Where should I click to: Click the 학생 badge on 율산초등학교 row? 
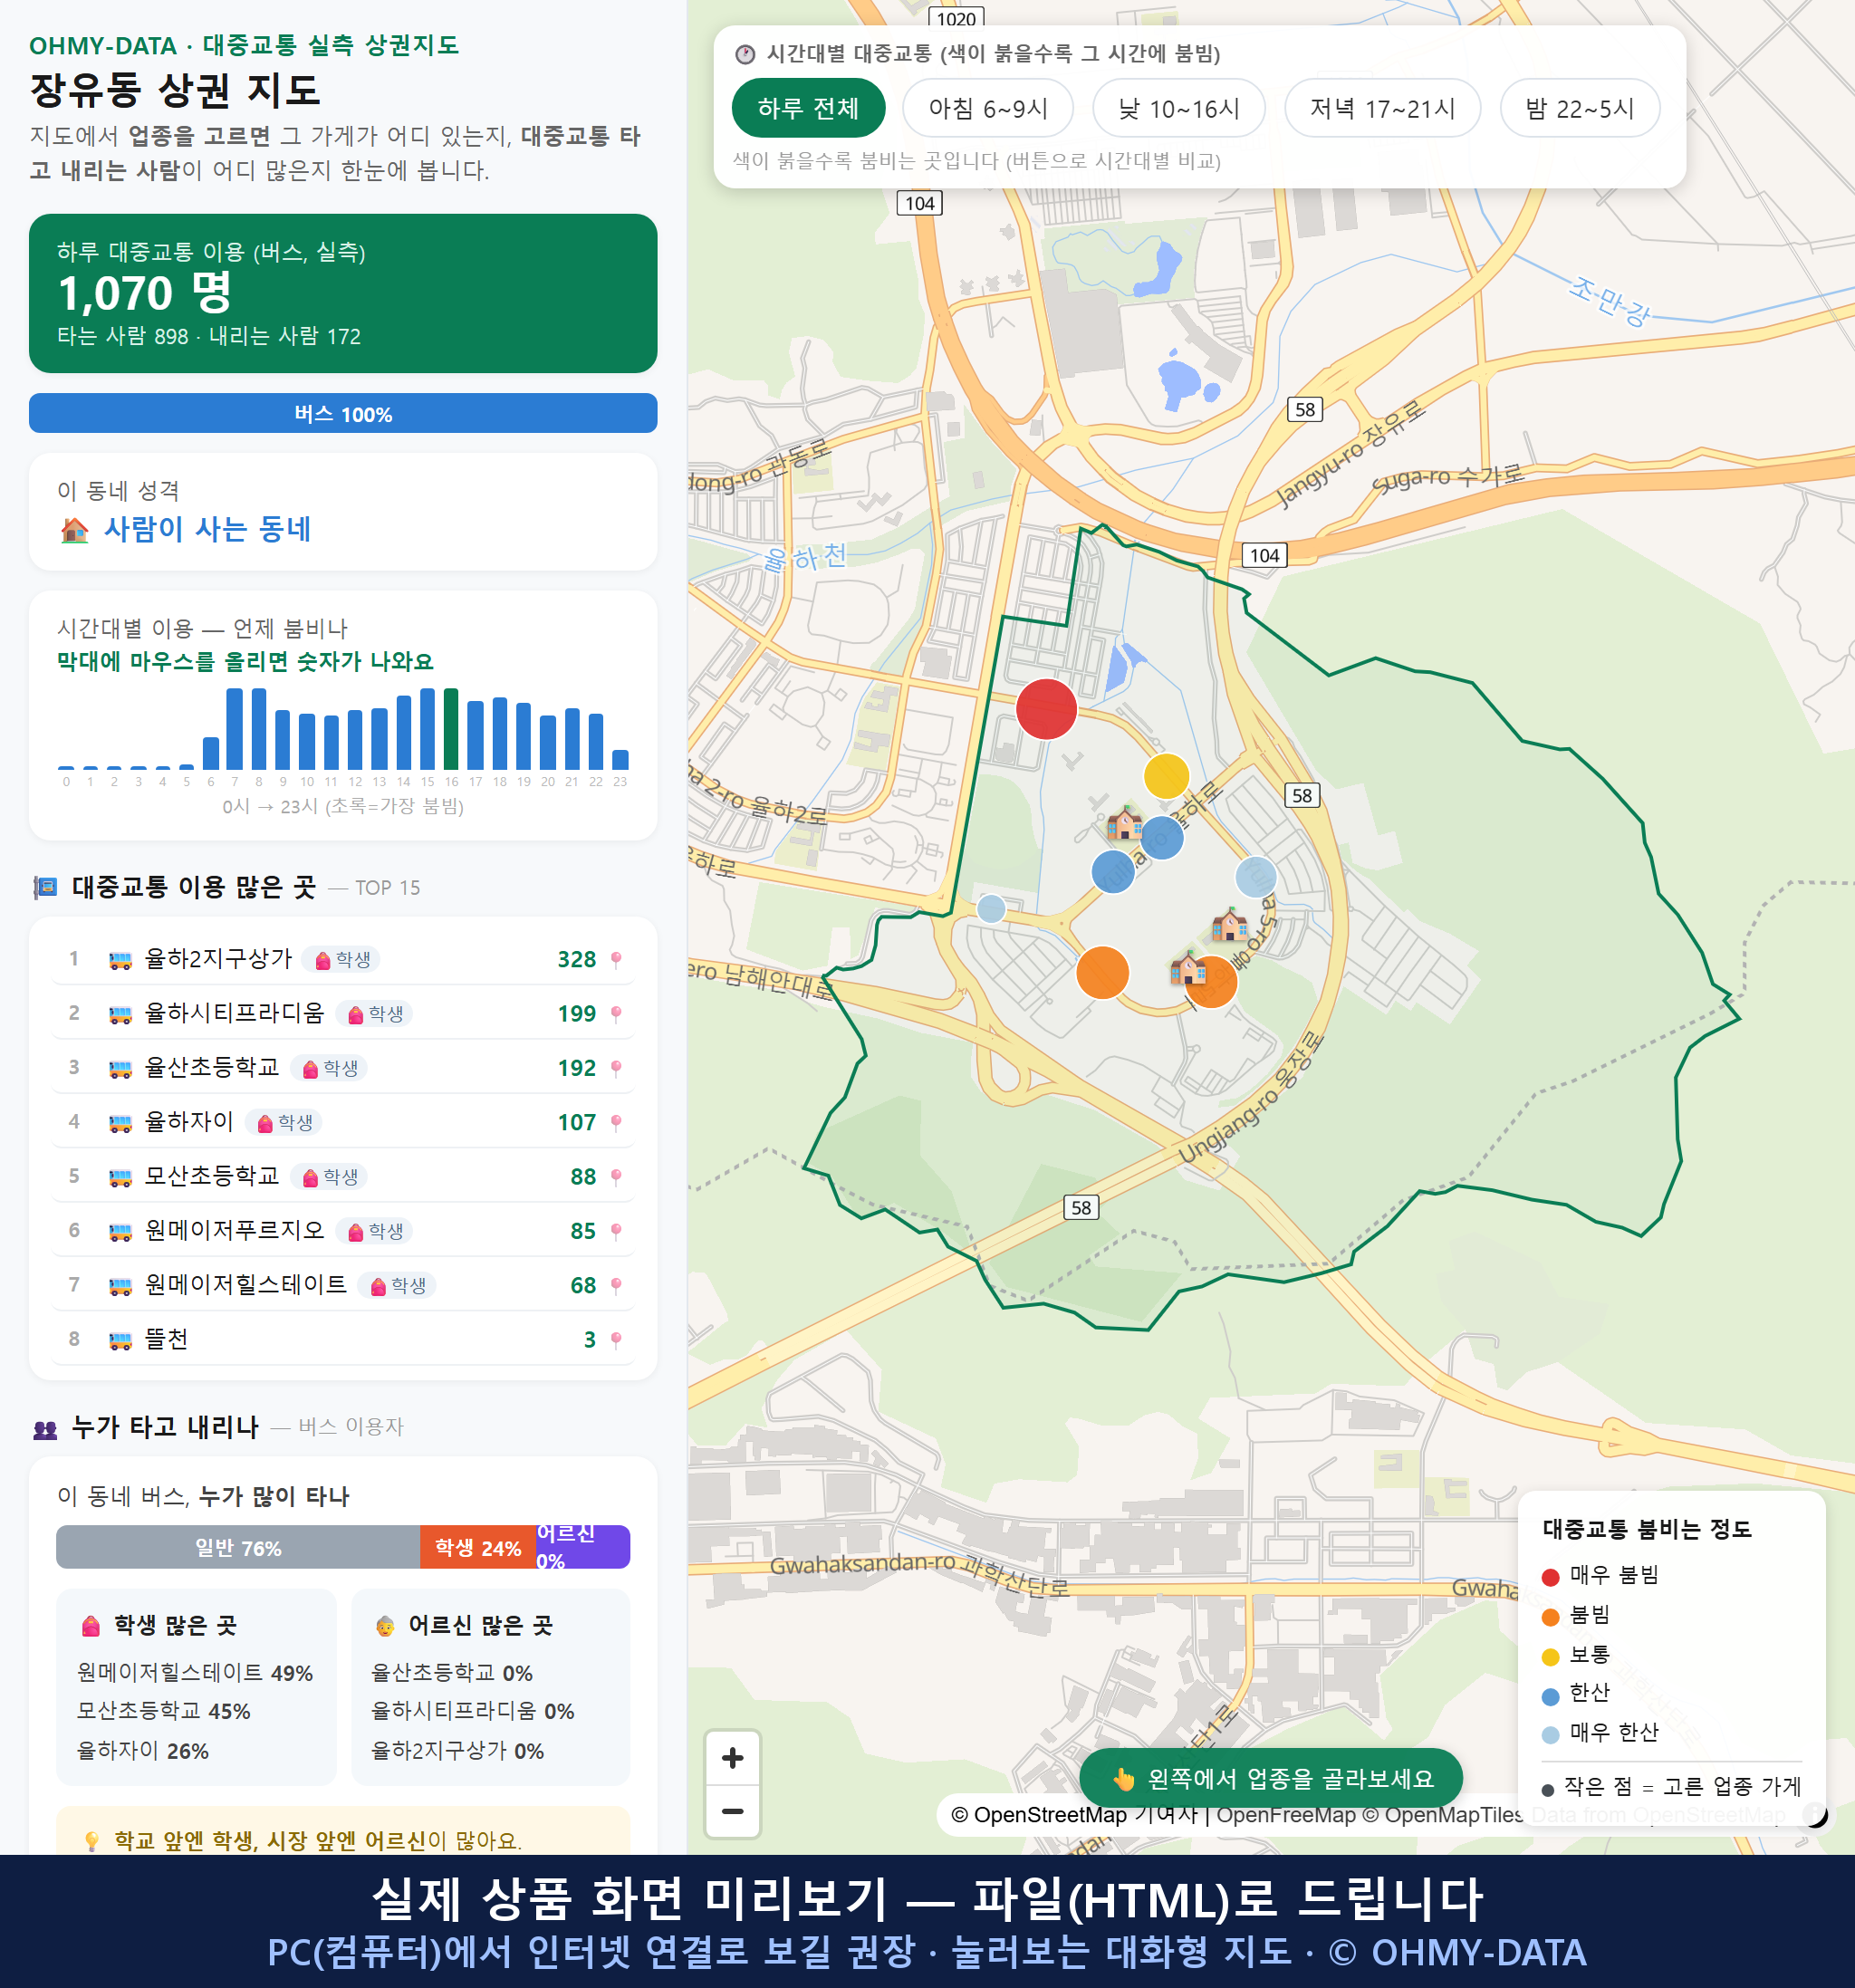click(x=329, y=1068)
